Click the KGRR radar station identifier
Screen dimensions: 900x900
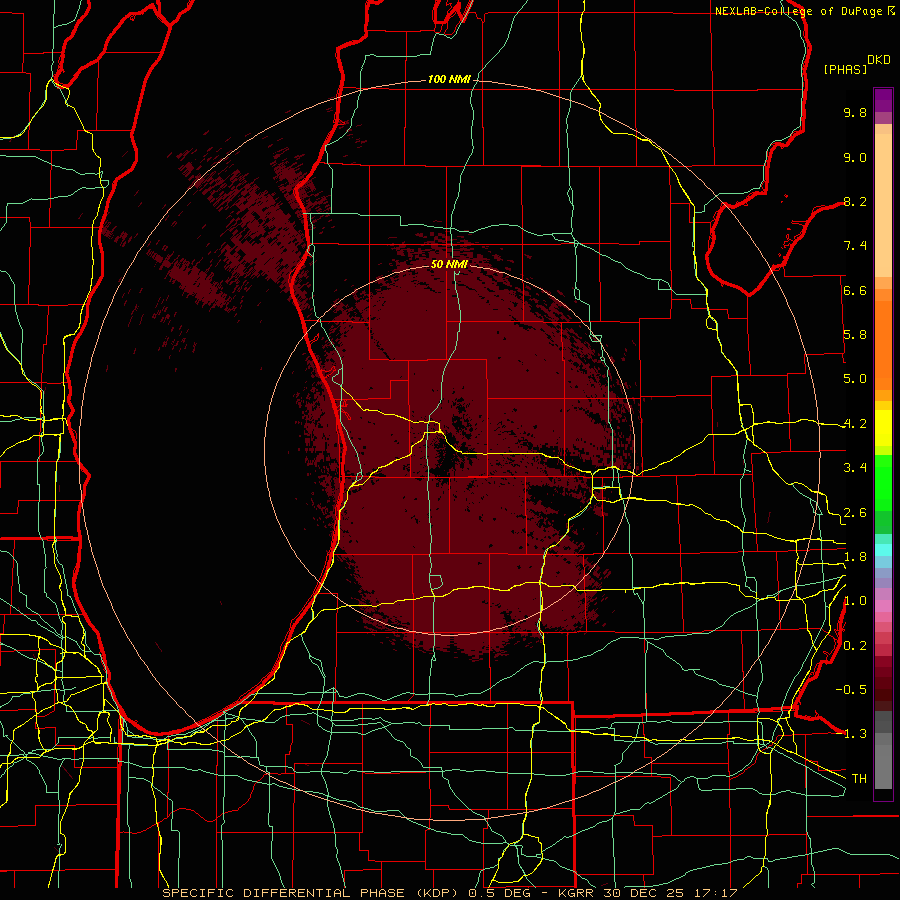[x=578, y=893]
